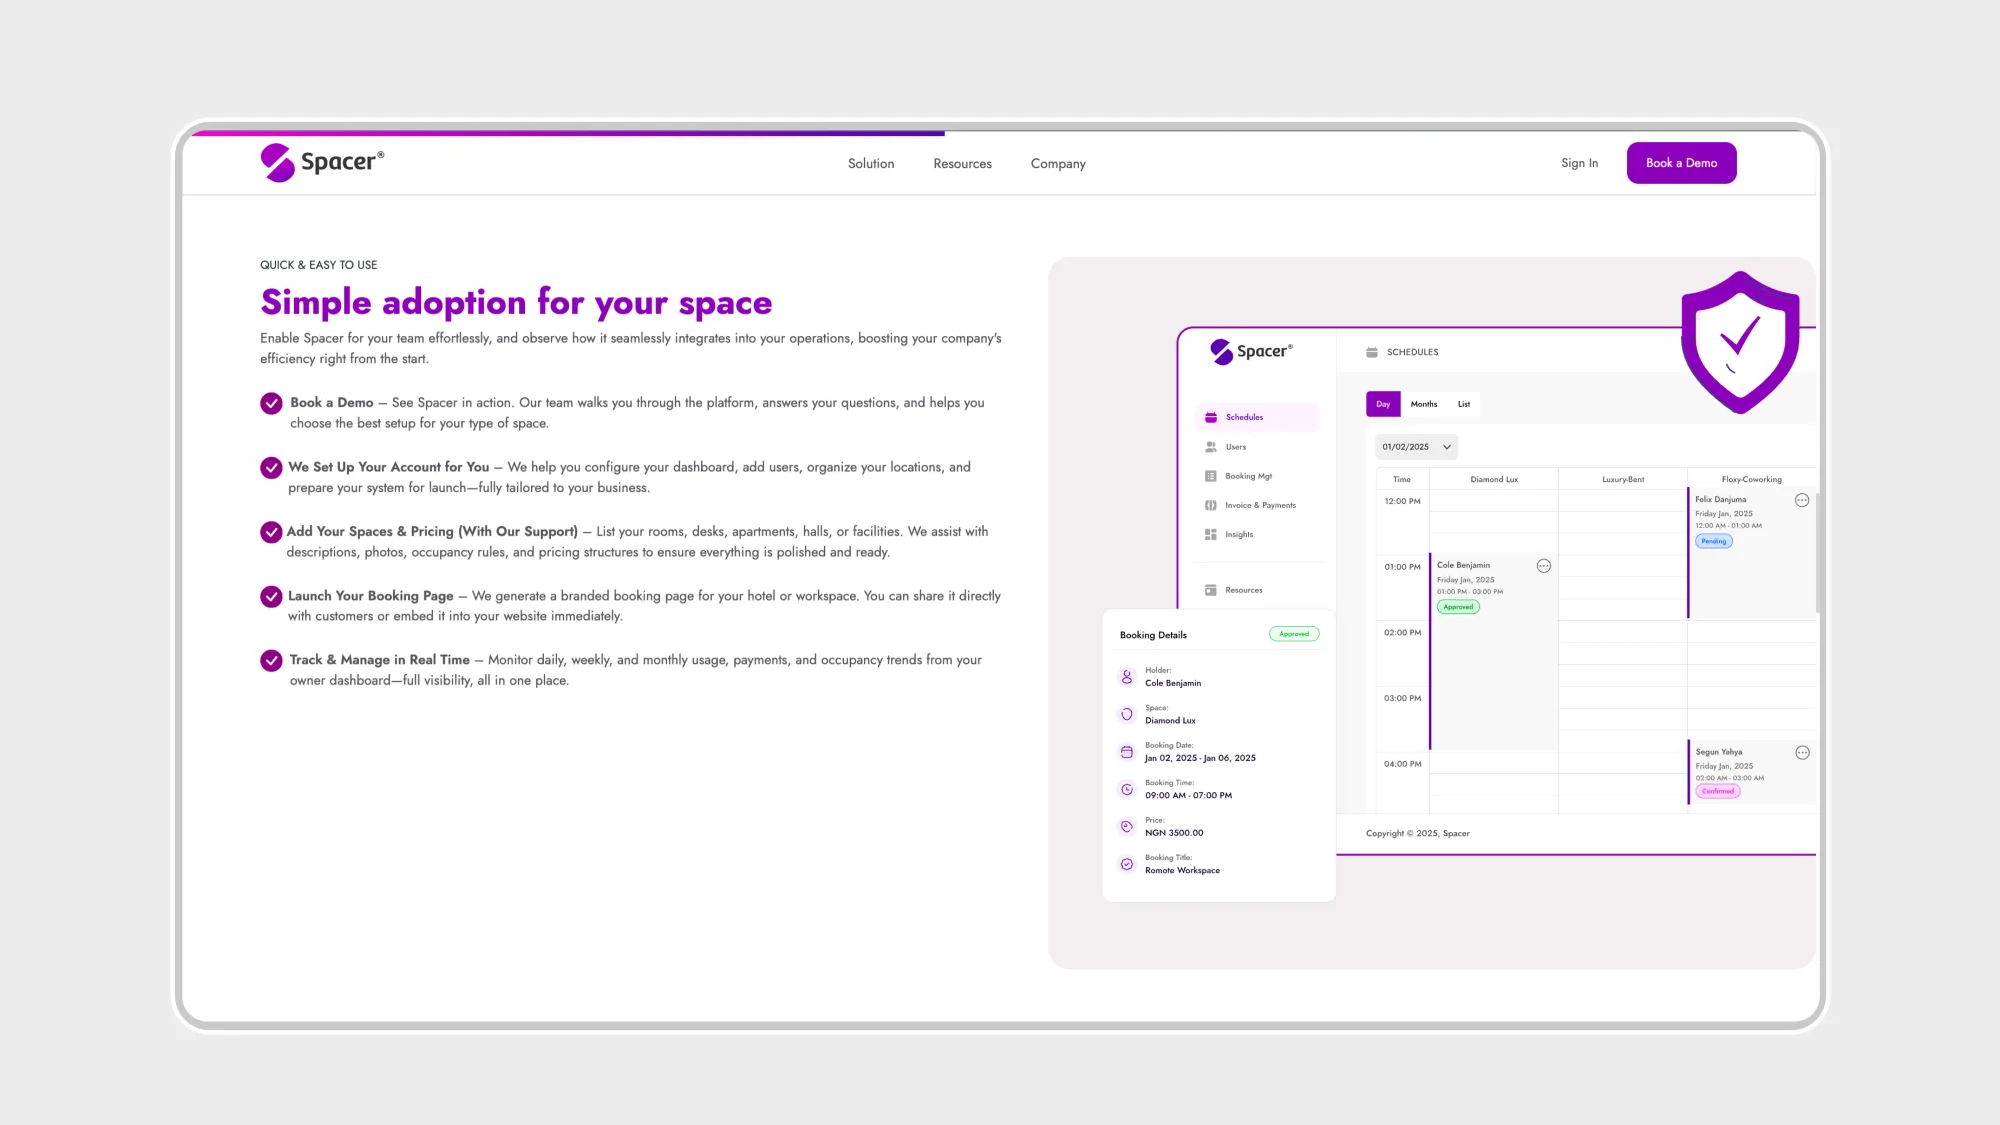This screenshot has width=2000, height=1125.
Task: Click the Sign In link
Action: (1579, 163)
